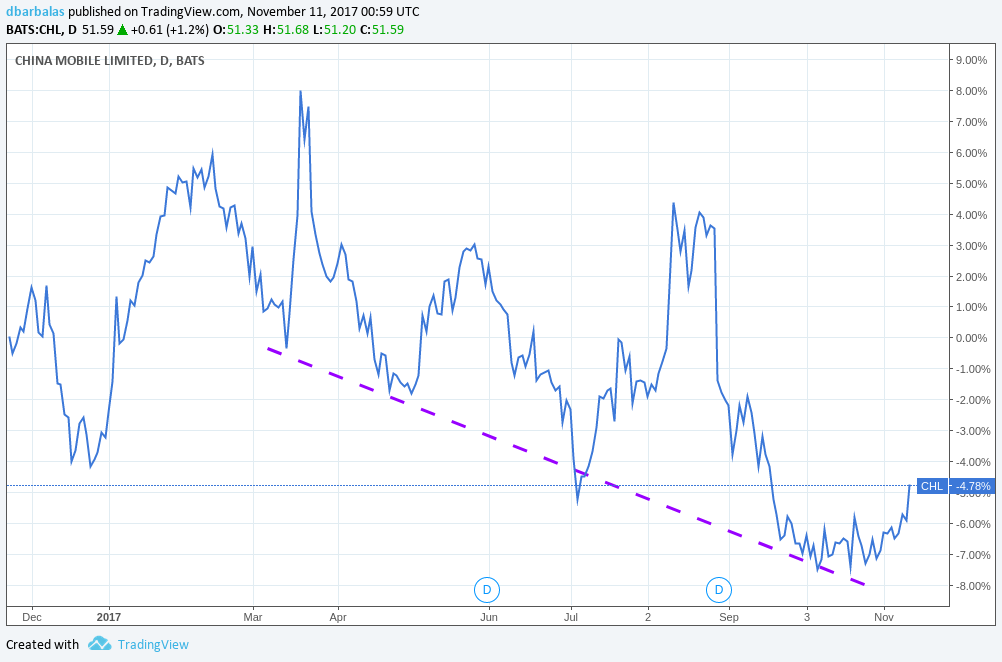Open the dbarbalas author profile link
This screenshot has width=1002, height=662.
[x=35, y=12]
